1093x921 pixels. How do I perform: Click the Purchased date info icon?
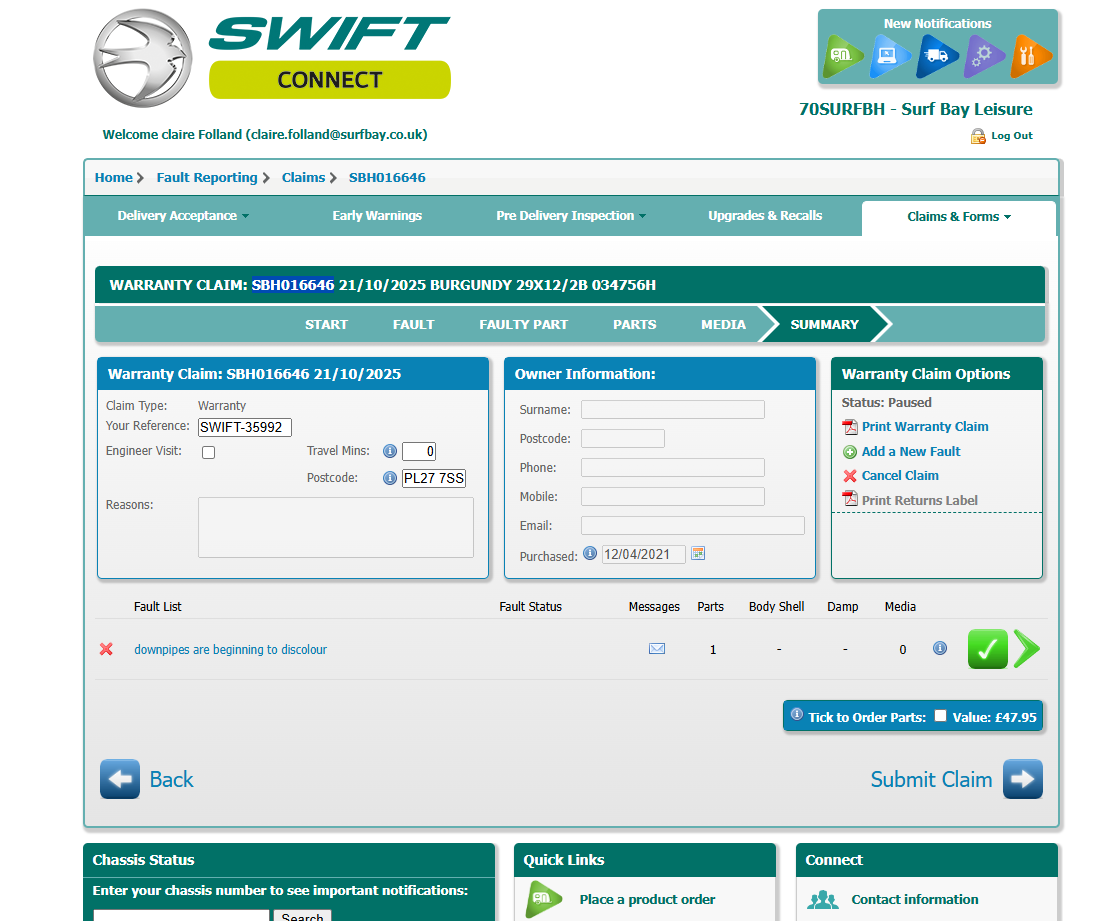coord(590,554)
